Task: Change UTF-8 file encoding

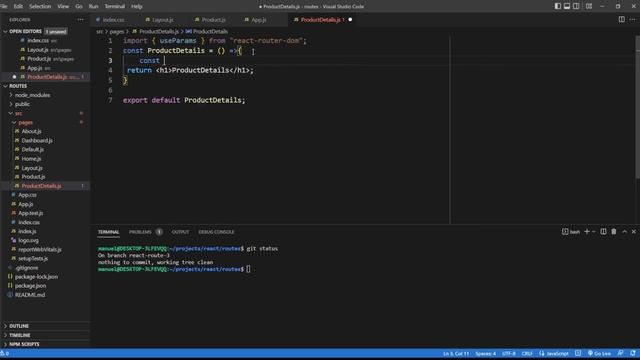Action: pos(509,353)
